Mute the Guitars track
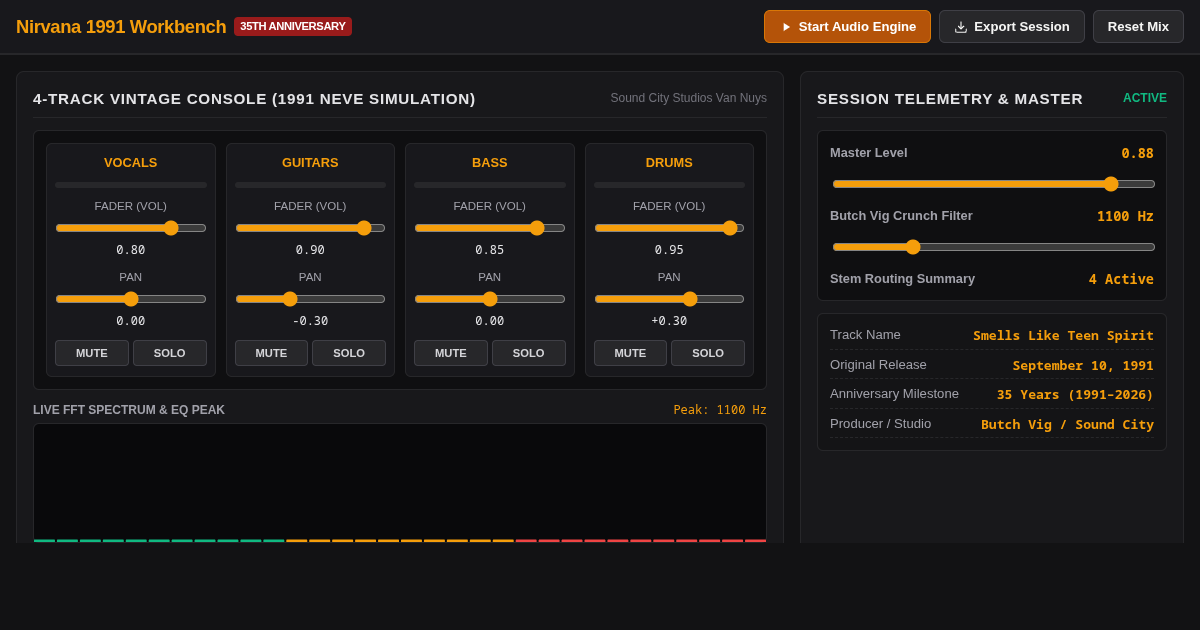 (271, 353)
